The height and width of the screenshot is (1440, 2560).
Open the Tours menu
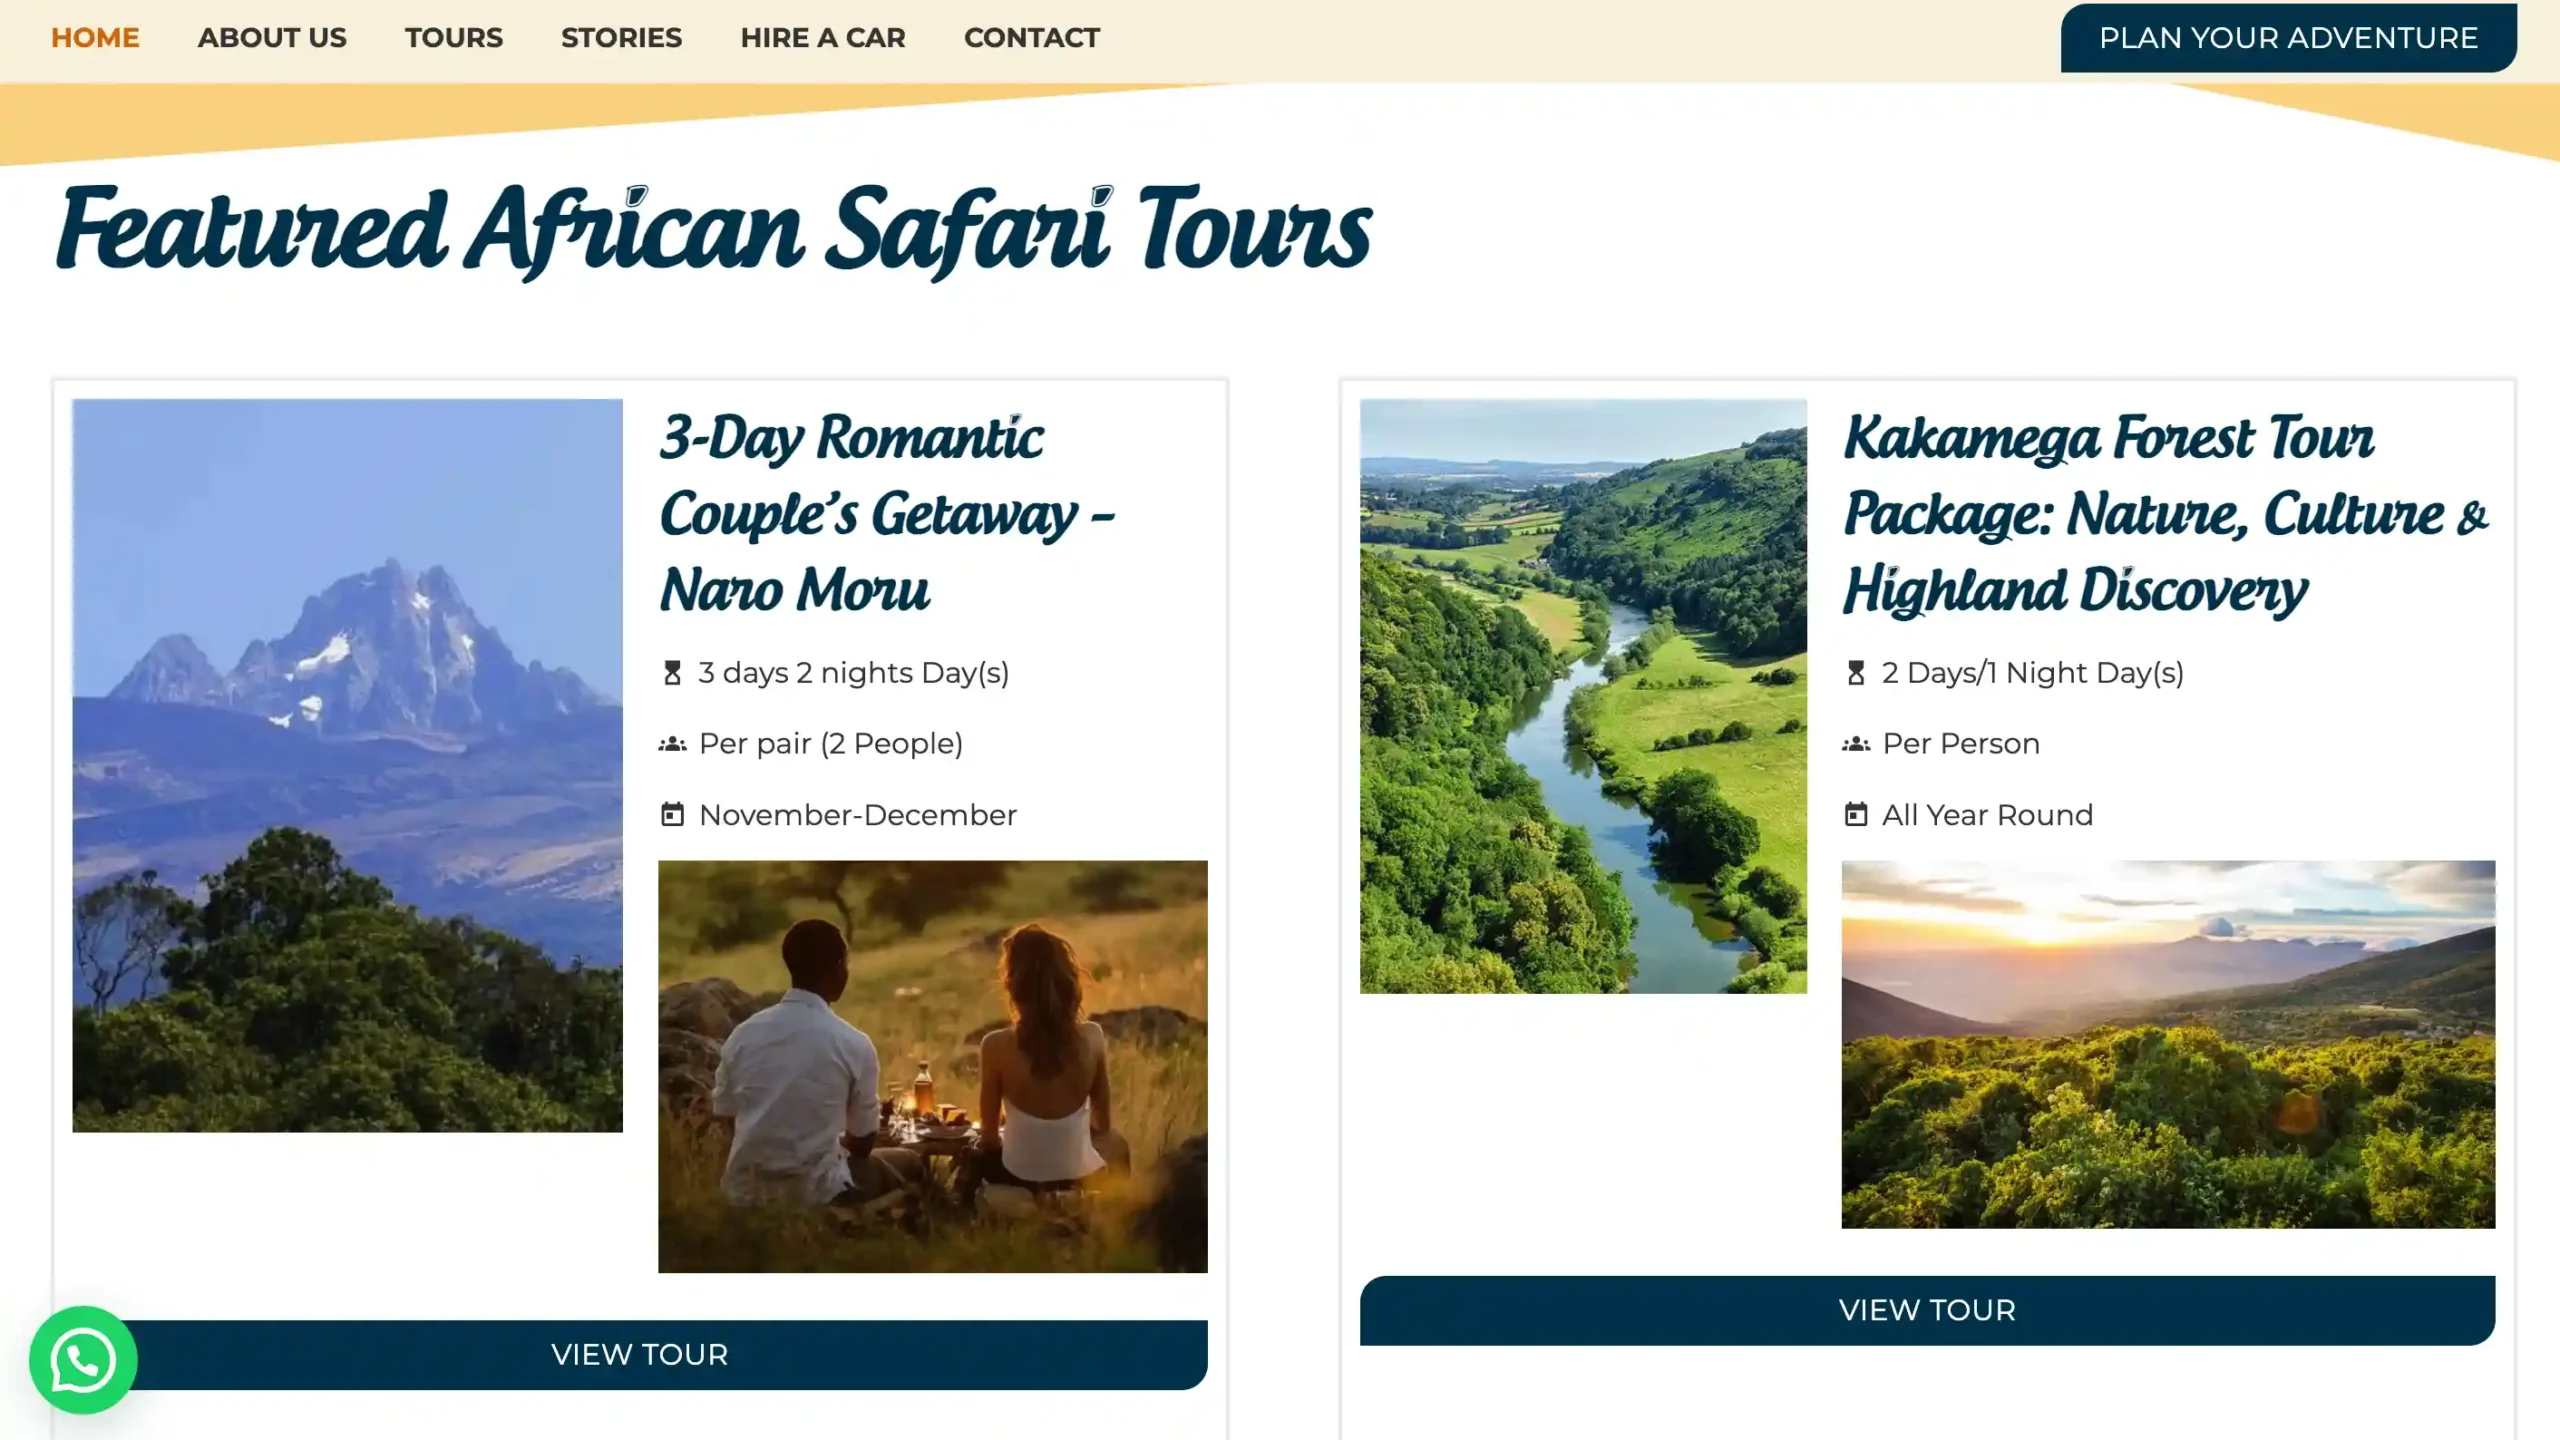point(453,38)
